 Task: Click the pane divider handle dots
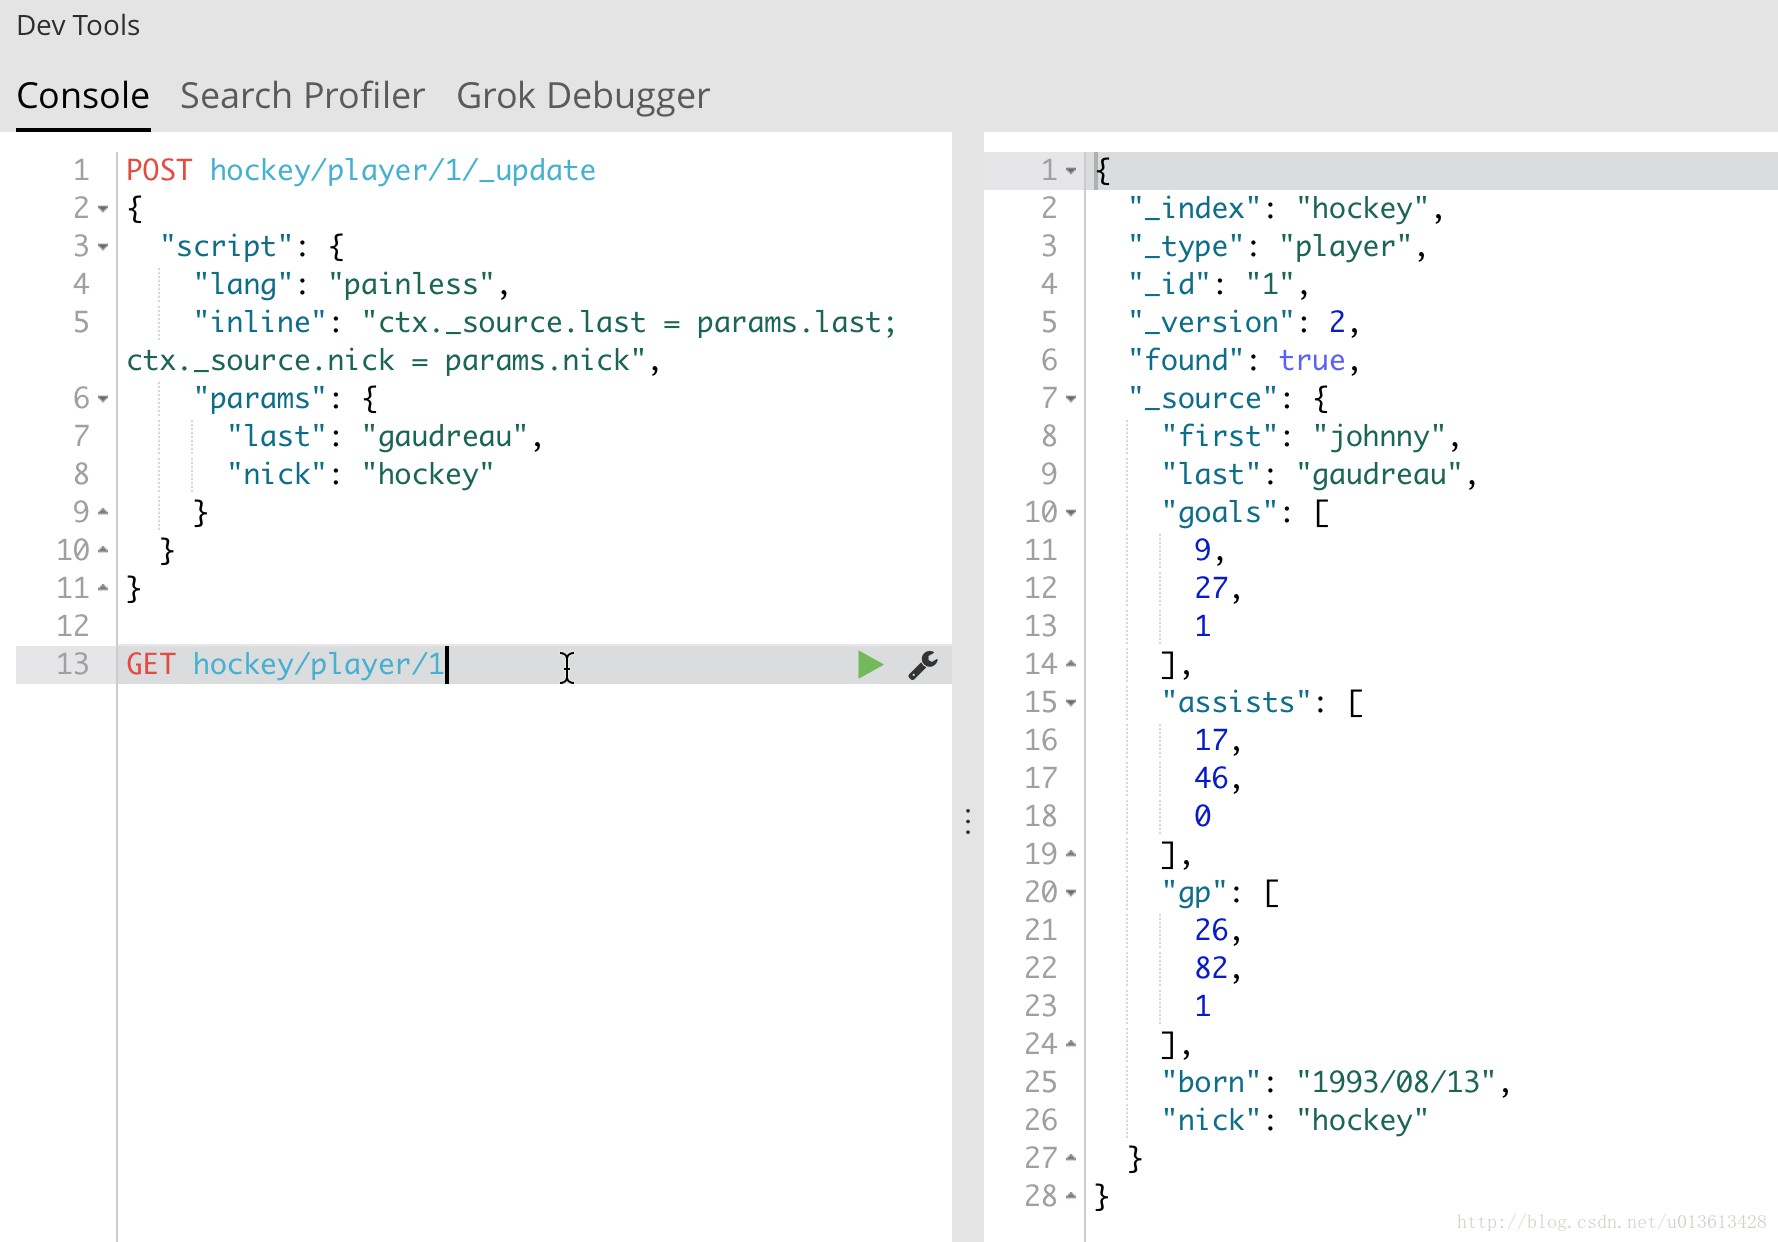click(968, 822)
